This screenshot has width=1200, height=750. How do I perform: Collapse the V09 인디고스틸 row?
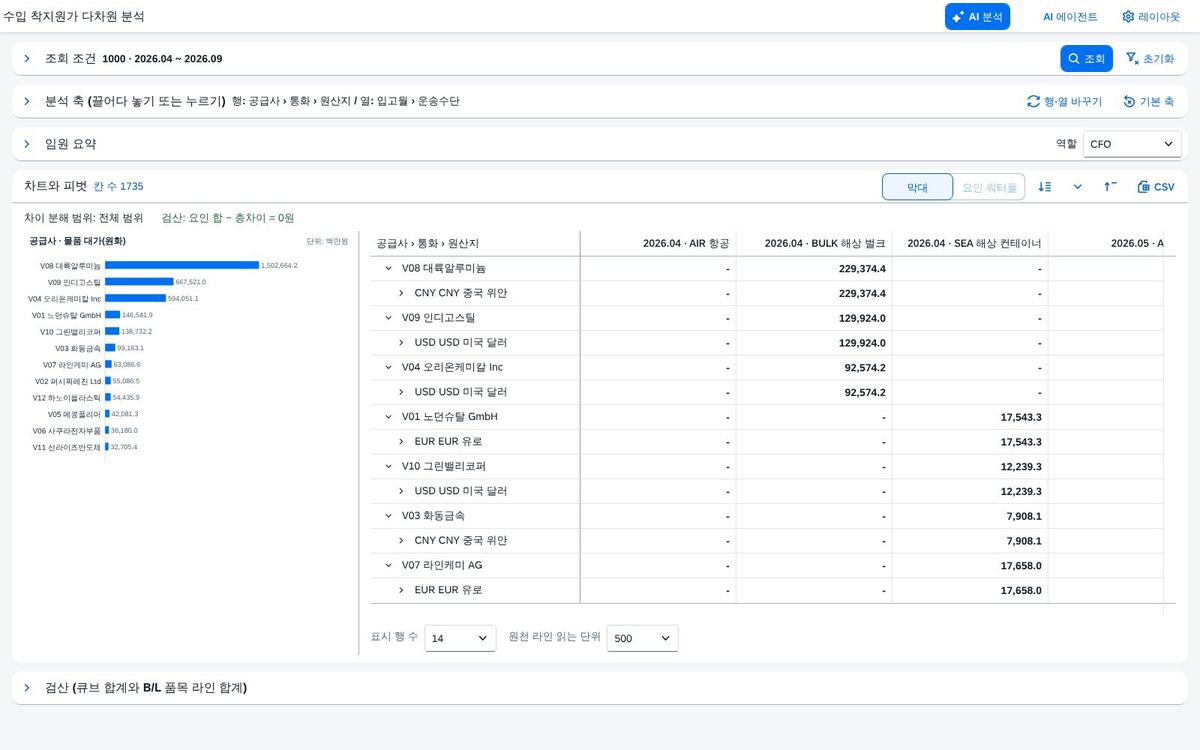(x=389, y=318)
